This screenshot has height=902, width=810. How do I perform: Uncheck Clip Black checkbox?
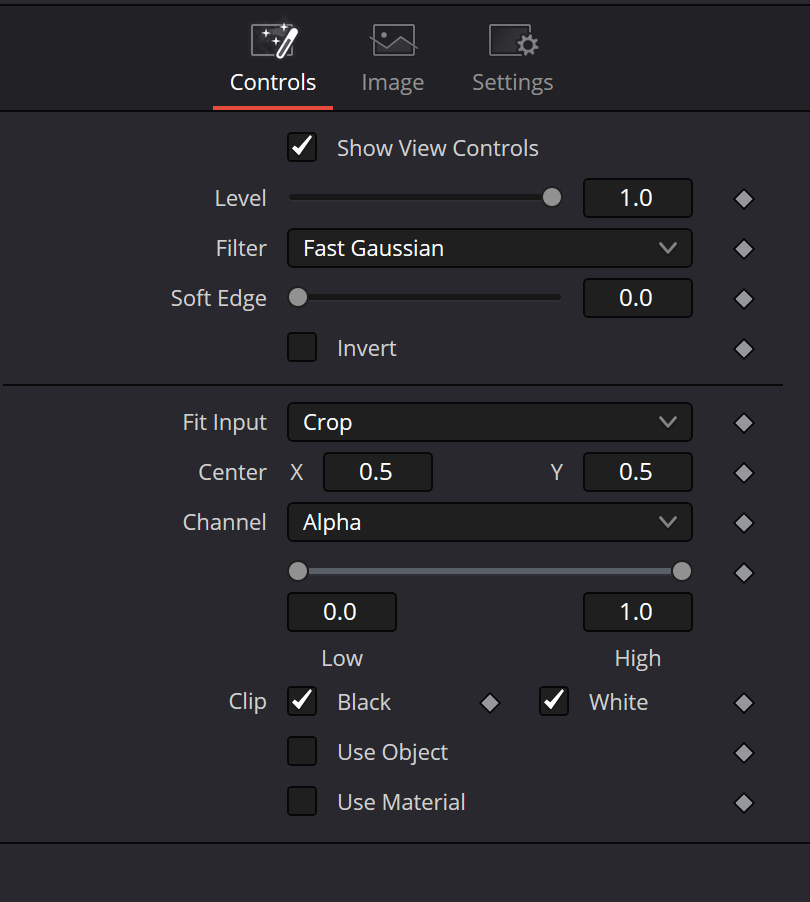pos(302,701)
